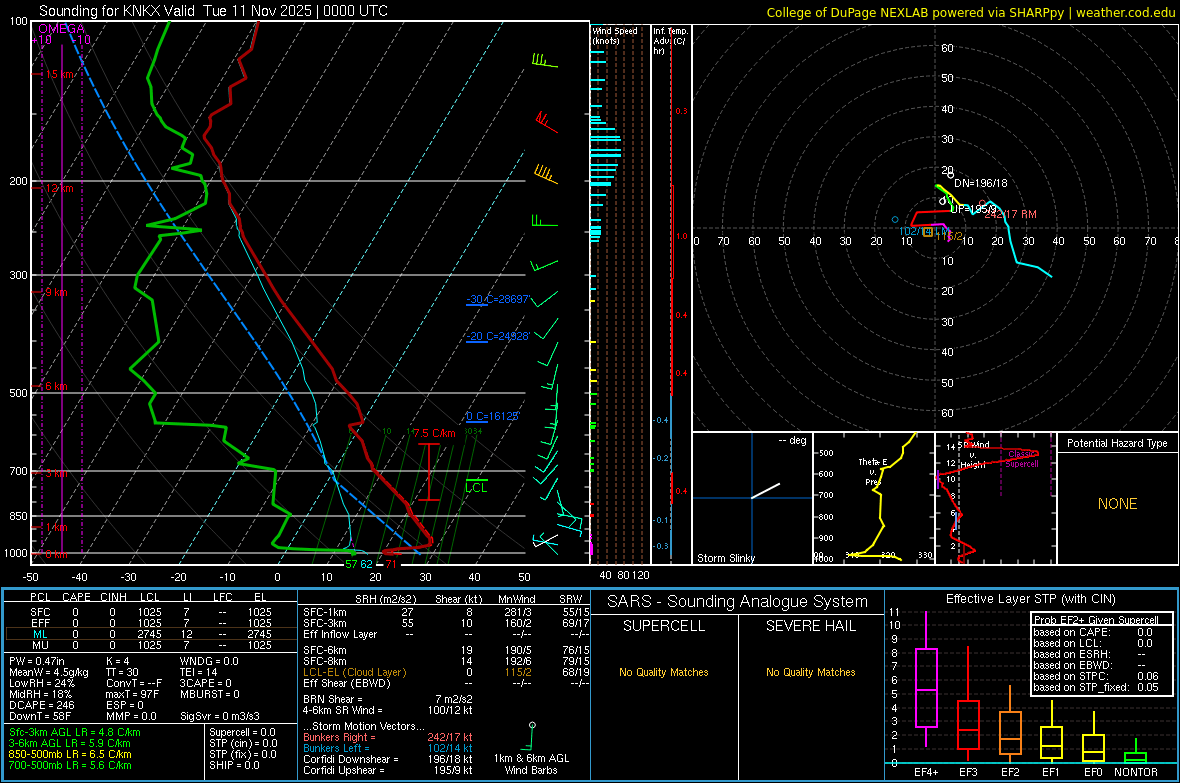Click the DownT = 58F value
Viewport: 1180px width, 783px height.
[40, 717]
